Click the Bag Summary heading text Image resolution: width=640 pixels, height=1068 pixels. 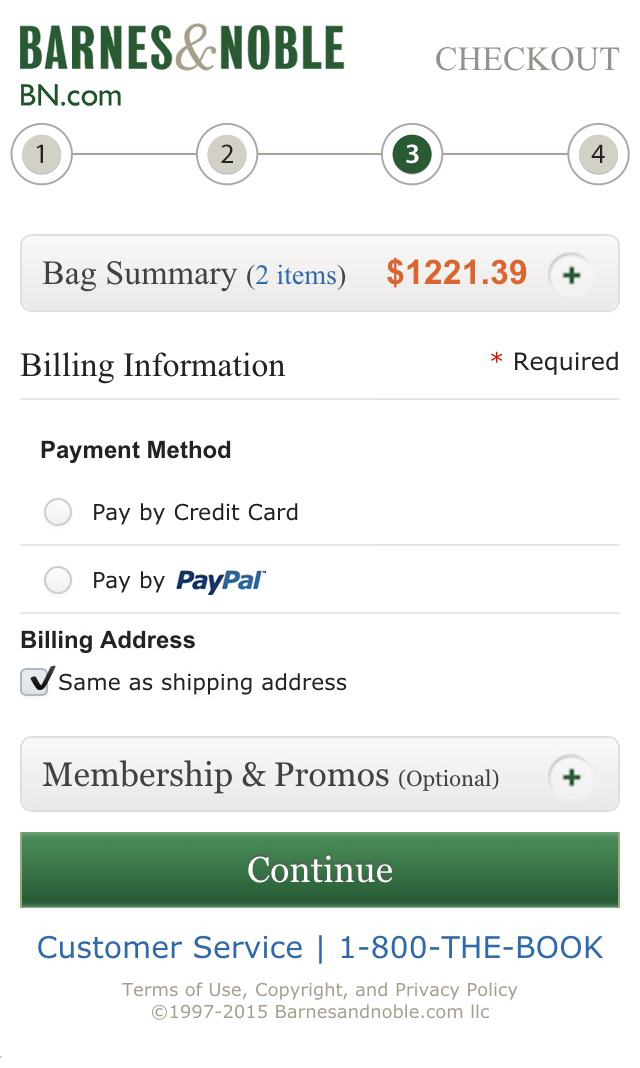pos(138,274)
